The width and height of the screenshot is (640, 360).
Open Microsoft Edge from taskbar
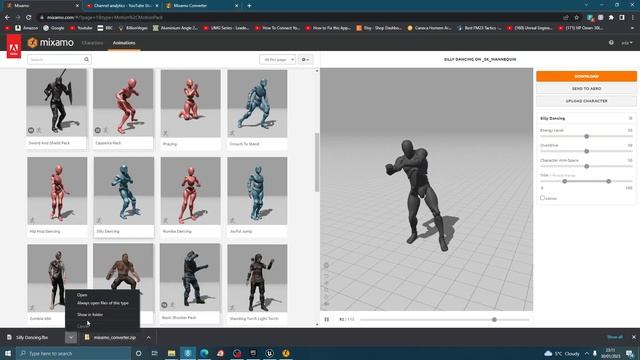(x=204, y=353)
